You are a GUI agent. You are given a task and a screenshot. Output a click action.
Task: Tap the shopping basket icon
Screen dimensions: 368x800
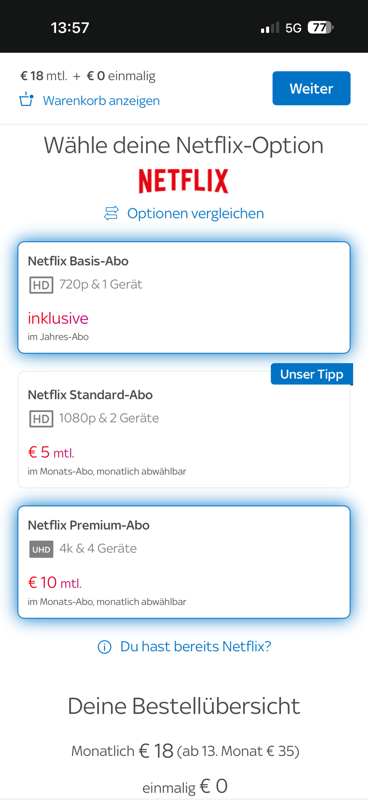click(26, 100)
